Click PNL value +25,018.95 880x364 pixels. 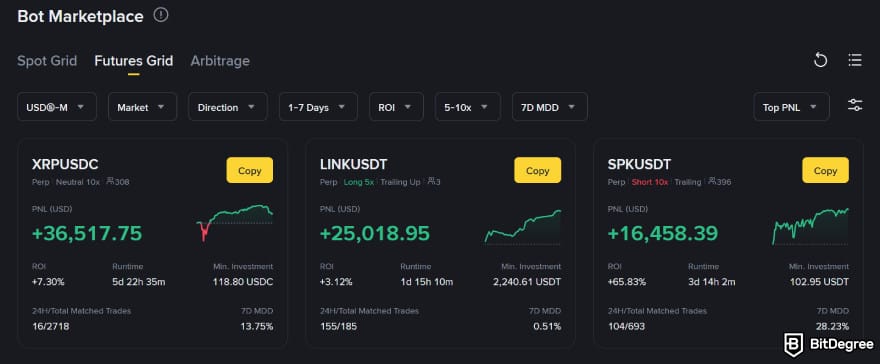click(x=375, y=233)
